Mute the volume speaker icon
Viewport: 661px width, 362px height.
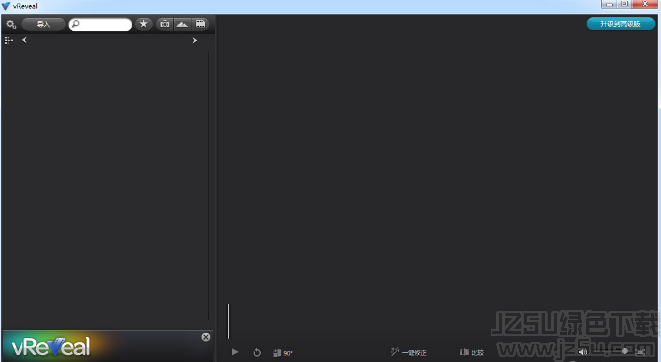click(x=583, y=352)
